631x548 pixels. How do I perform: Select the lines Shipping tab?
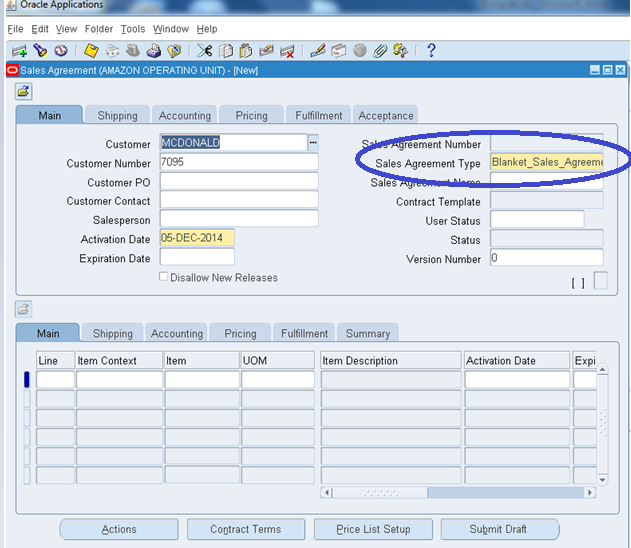click(113, 333)
